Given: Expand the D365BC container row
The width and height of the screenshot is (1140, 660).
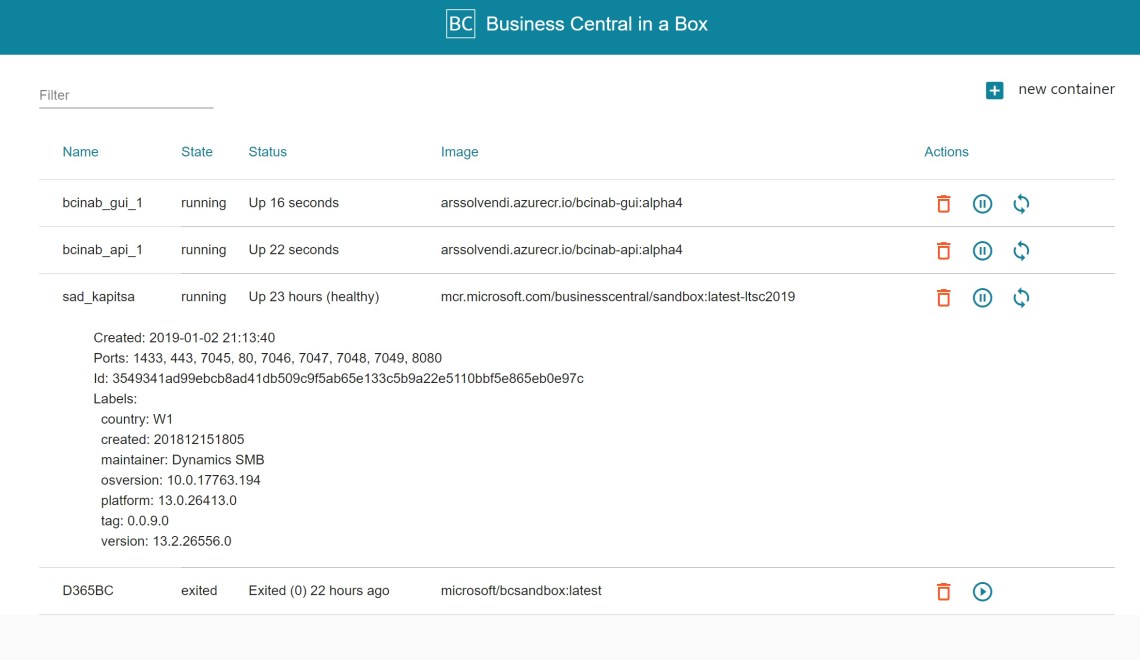Looking at the screenshot, I should (x=88, y=591).
